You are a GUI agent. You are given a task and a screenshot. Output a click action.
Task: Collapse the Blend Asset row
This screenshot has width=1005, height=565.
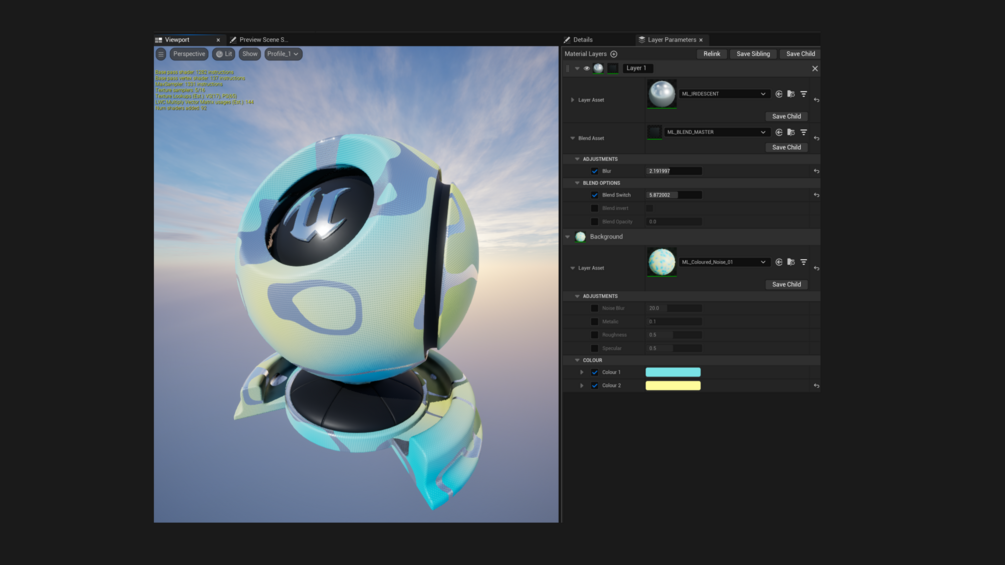pos(572,138)
